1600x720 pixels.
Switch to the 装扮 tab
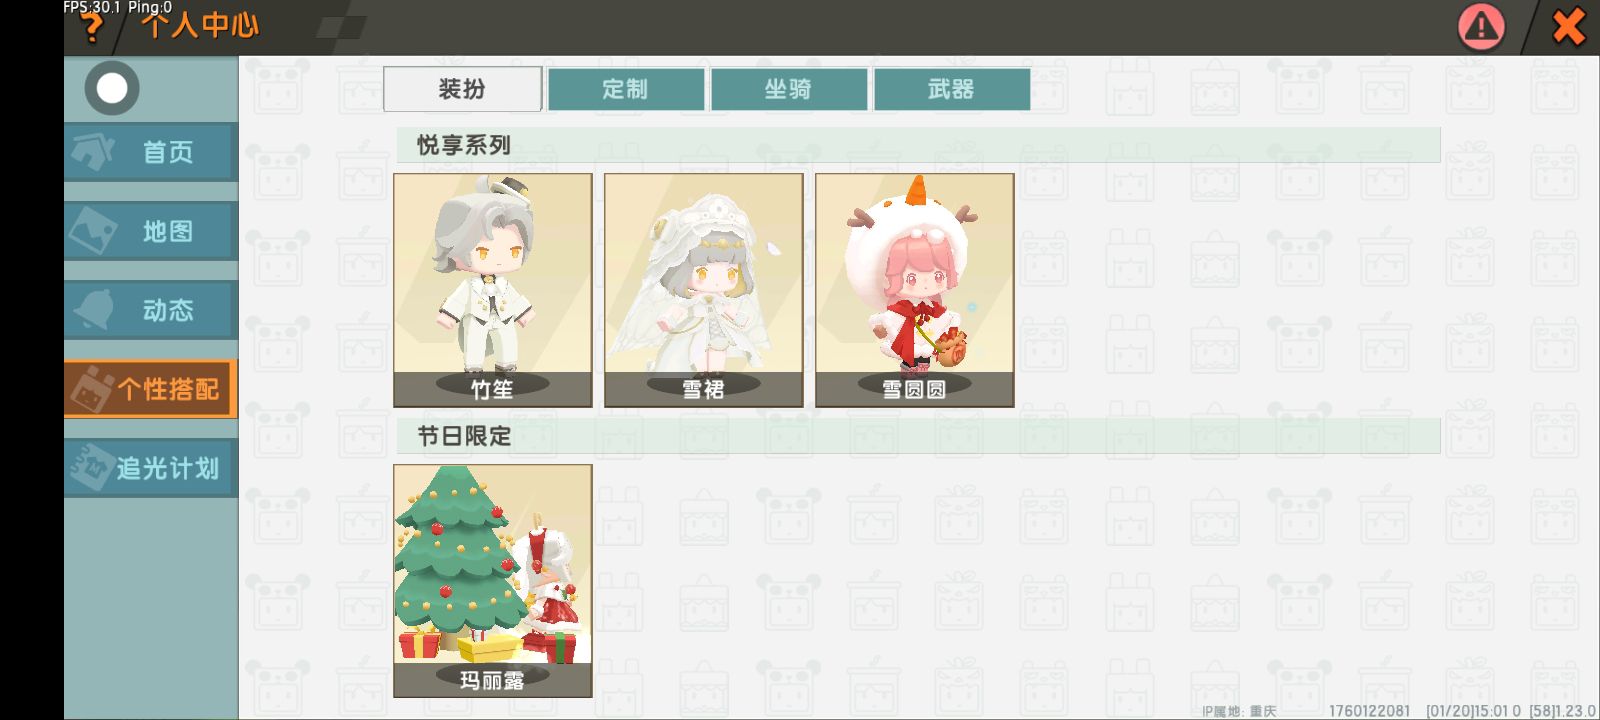pos(462,89)
